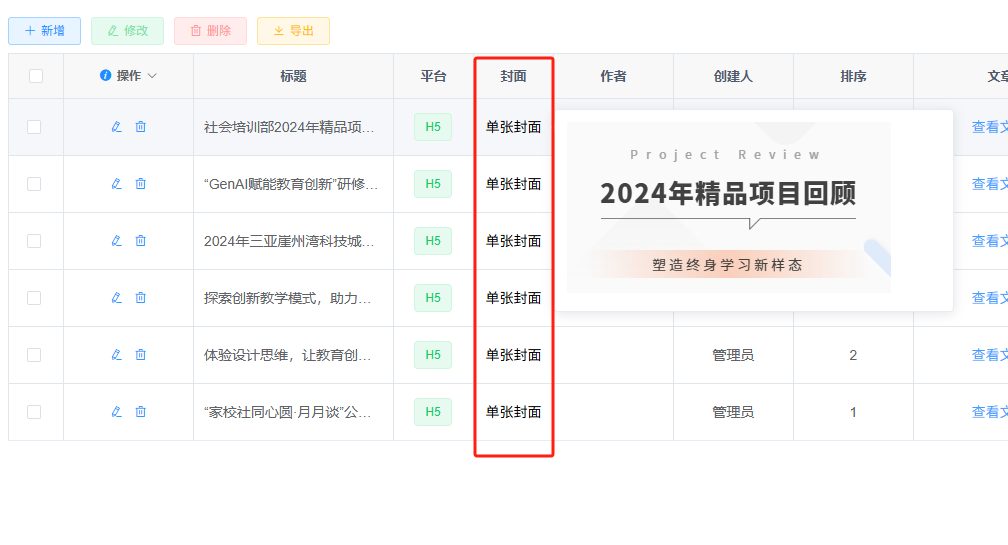Click the 修改 (edit) button
Image resolution: width=1008 pixels, height=545 pixels.
127,31
